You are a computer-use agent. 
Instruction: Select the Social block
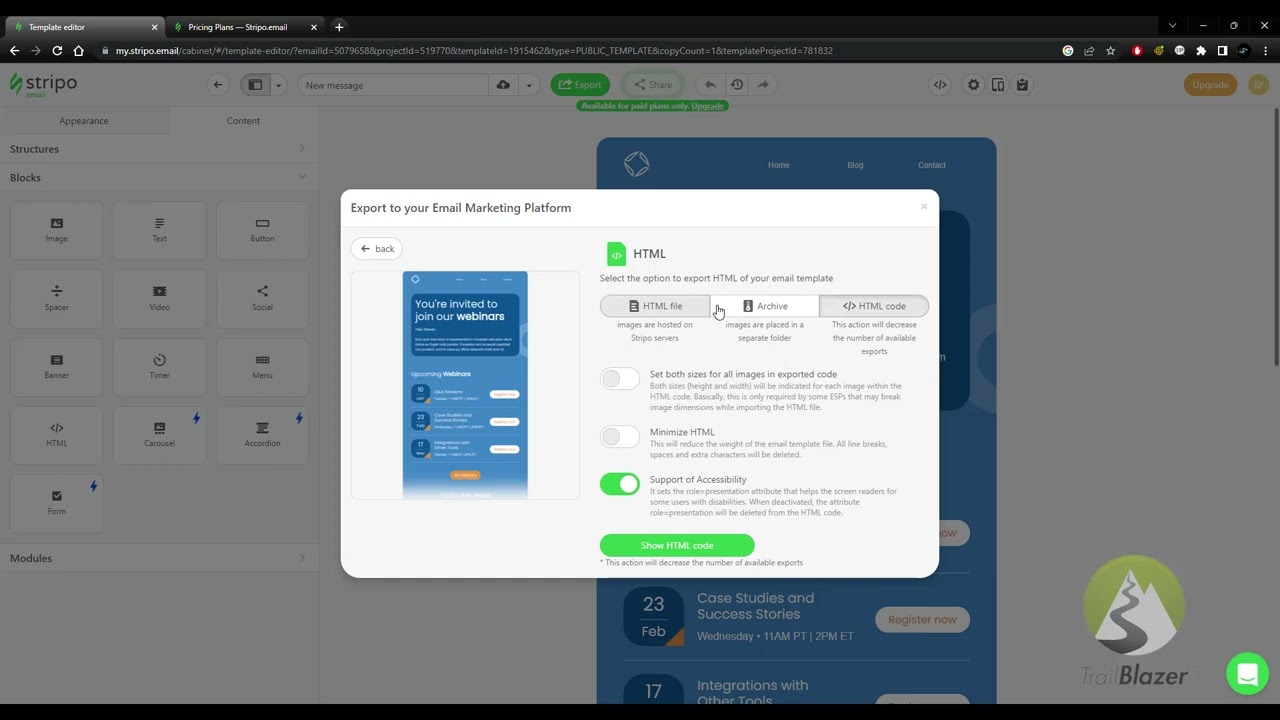click(262, 298)
